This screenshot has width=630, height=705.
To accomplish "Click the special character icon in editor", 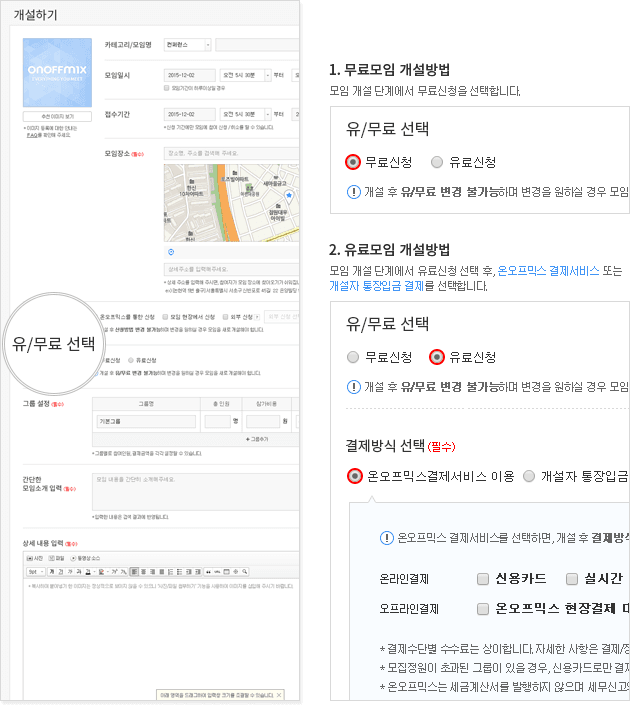I will 235,572.
